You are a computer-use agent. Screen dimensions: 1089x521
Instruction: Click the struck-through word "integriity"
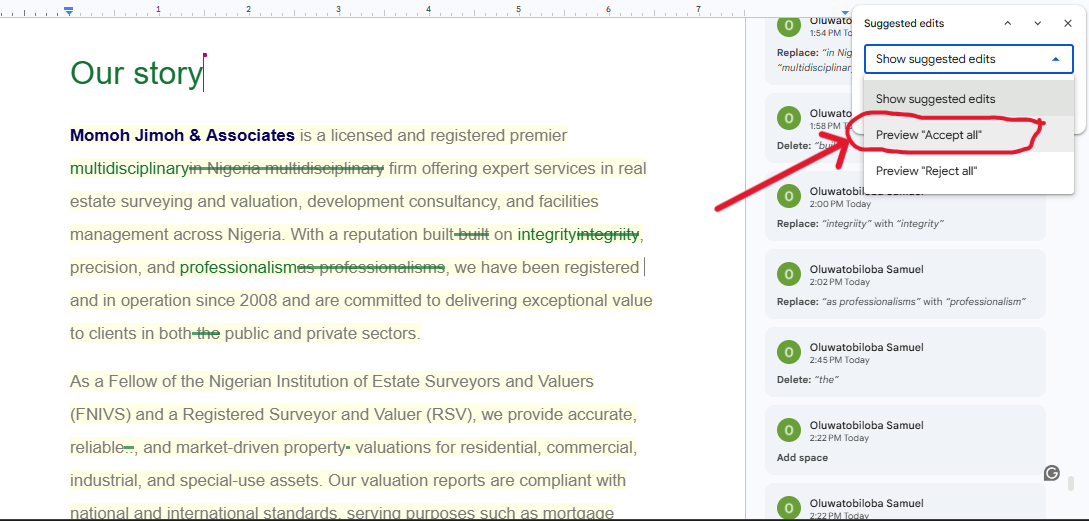tap(608, 235)
